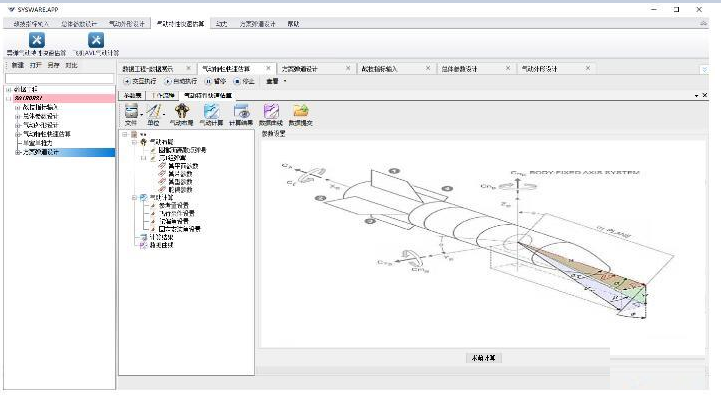Close the active 气动特性快速估算 document tab
721x397 pixels.
pyautogui.click(x=269, y=68)
